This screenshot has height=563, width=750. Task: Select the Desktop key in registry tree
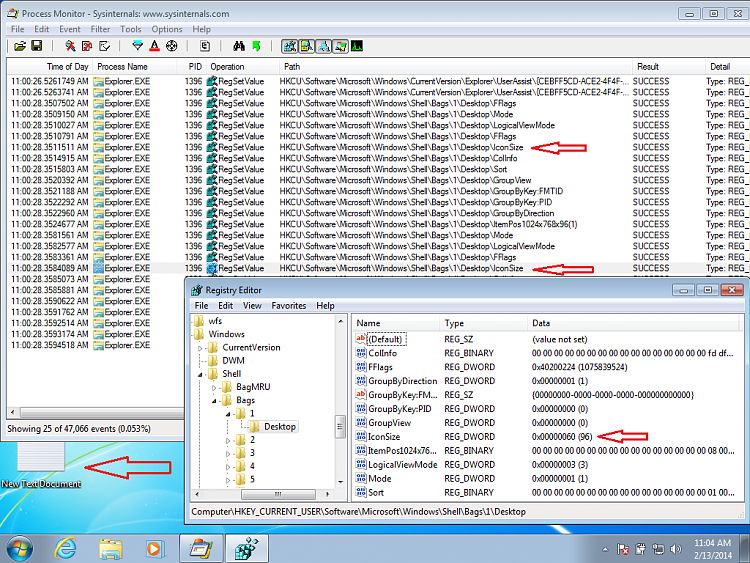[x=279, y=426]
